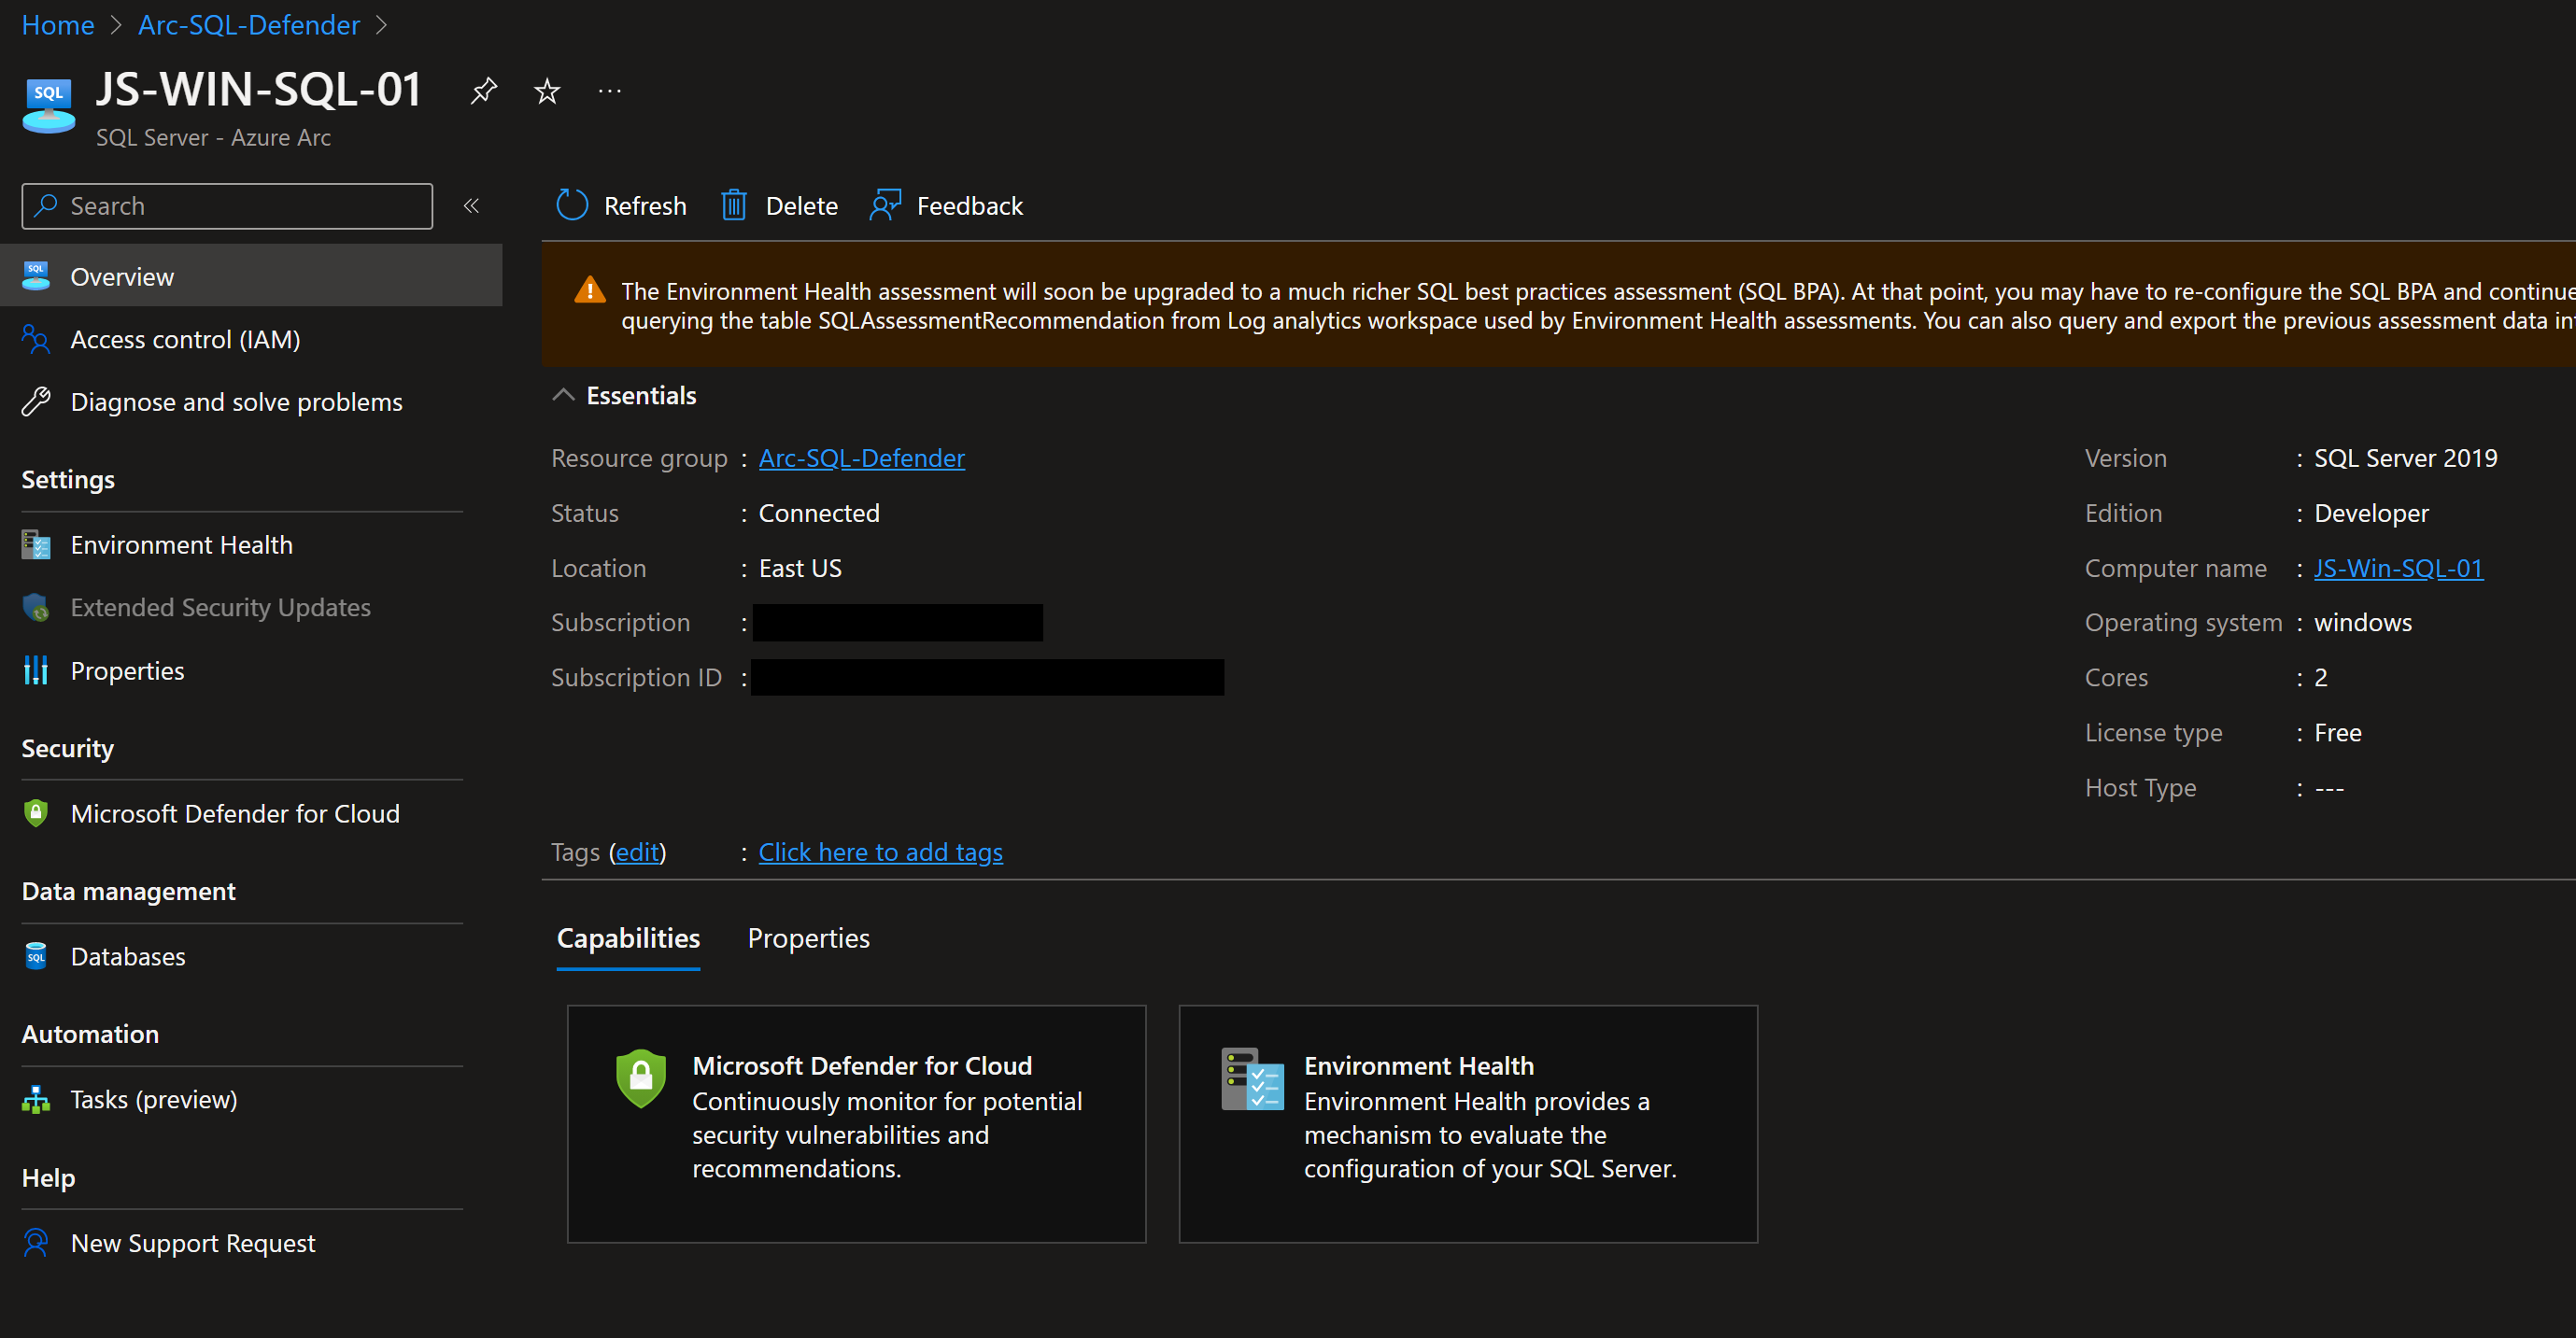Open Arc-SQL-Defender resource group link
The image size is (2576, 1338).
click(861, 457)
